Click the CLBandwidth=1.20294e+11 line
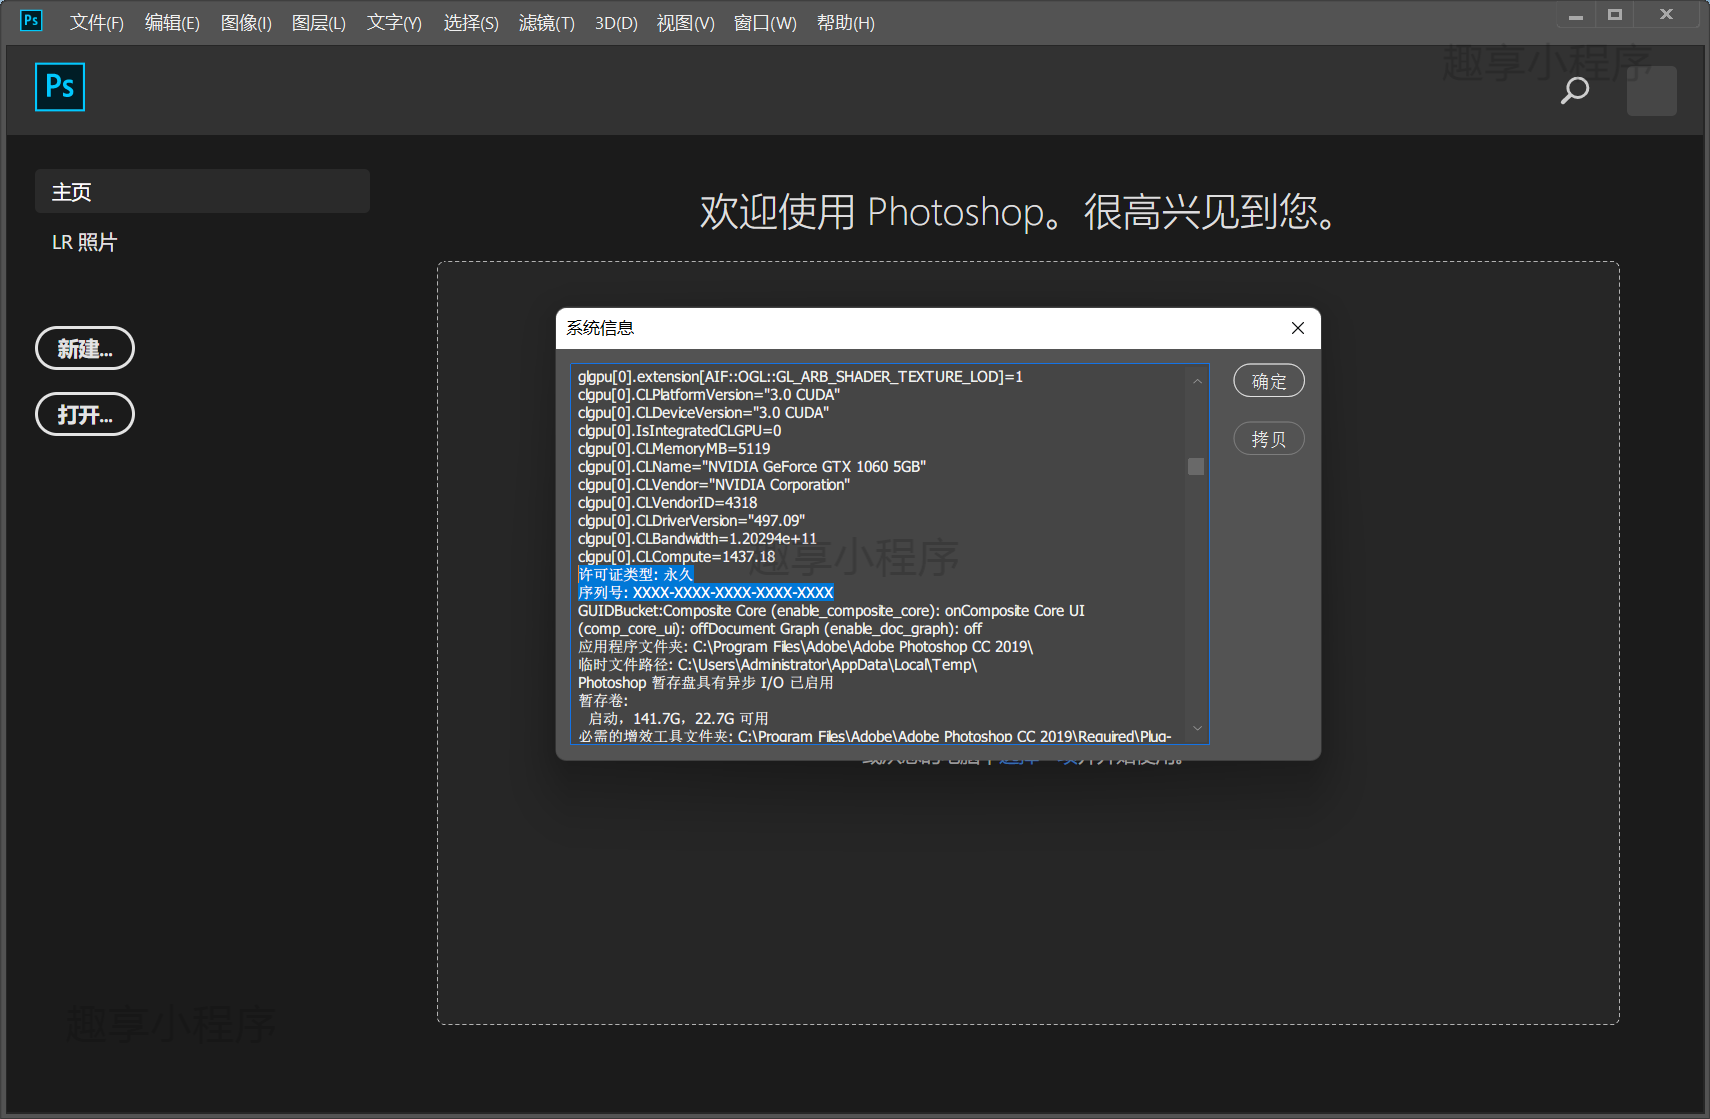 697,538
